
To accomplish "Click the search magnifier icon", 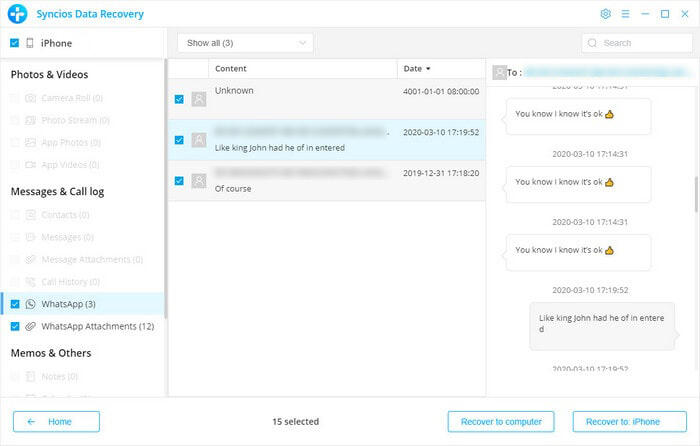I will pyautogui.click(x=592, y=43).
